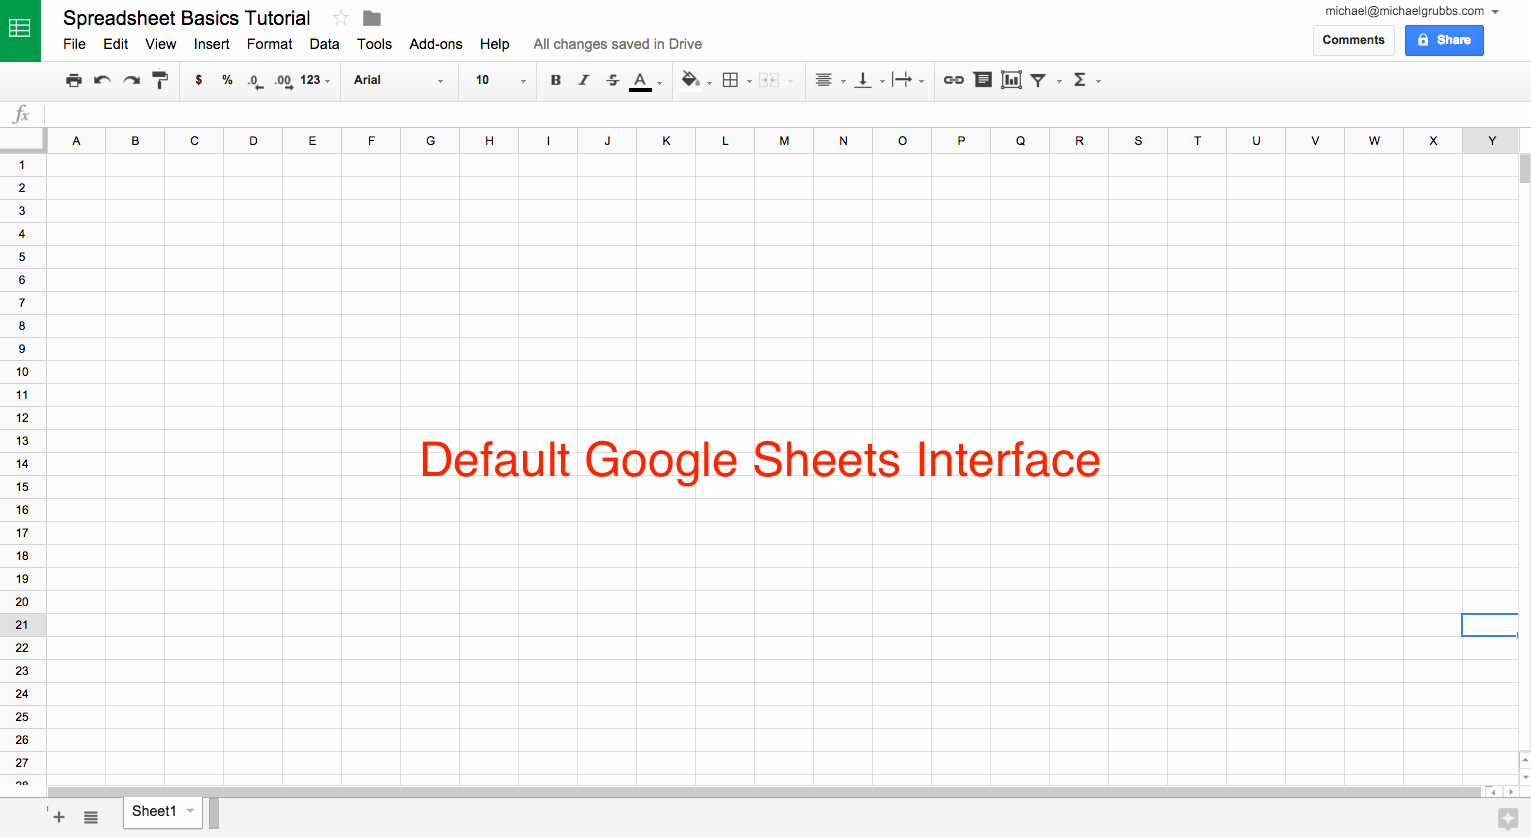Image resolution: width=1531 pixels, height=837 pixels.
Task: Open the Comments button
Action: coord(1353,40)
